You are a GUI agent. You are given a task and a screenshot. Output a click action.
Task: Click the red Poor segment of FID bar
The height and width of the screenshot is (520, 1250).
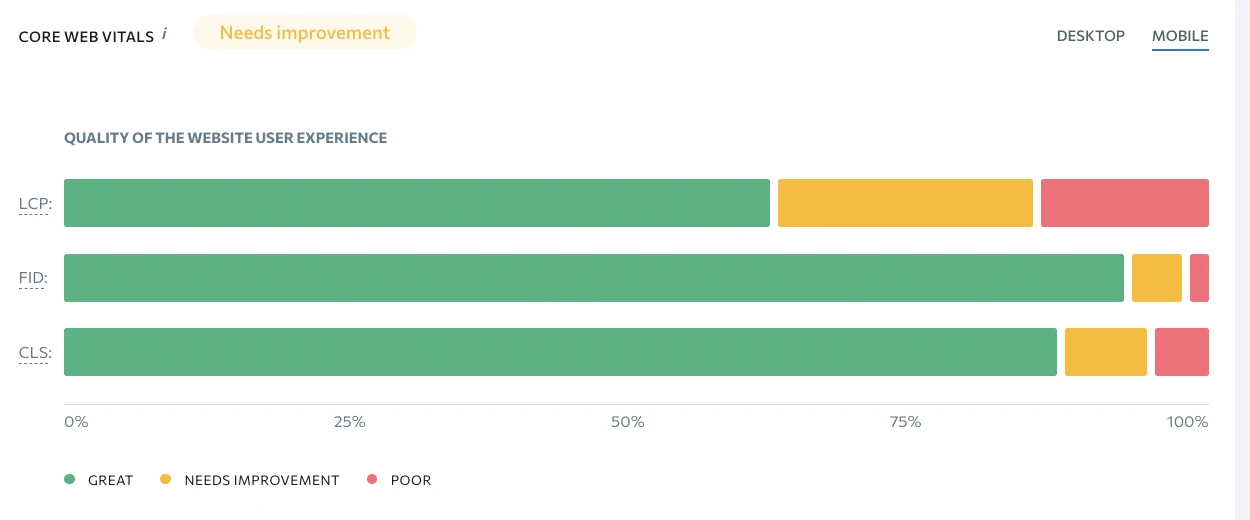click(x=1199, y=278)
